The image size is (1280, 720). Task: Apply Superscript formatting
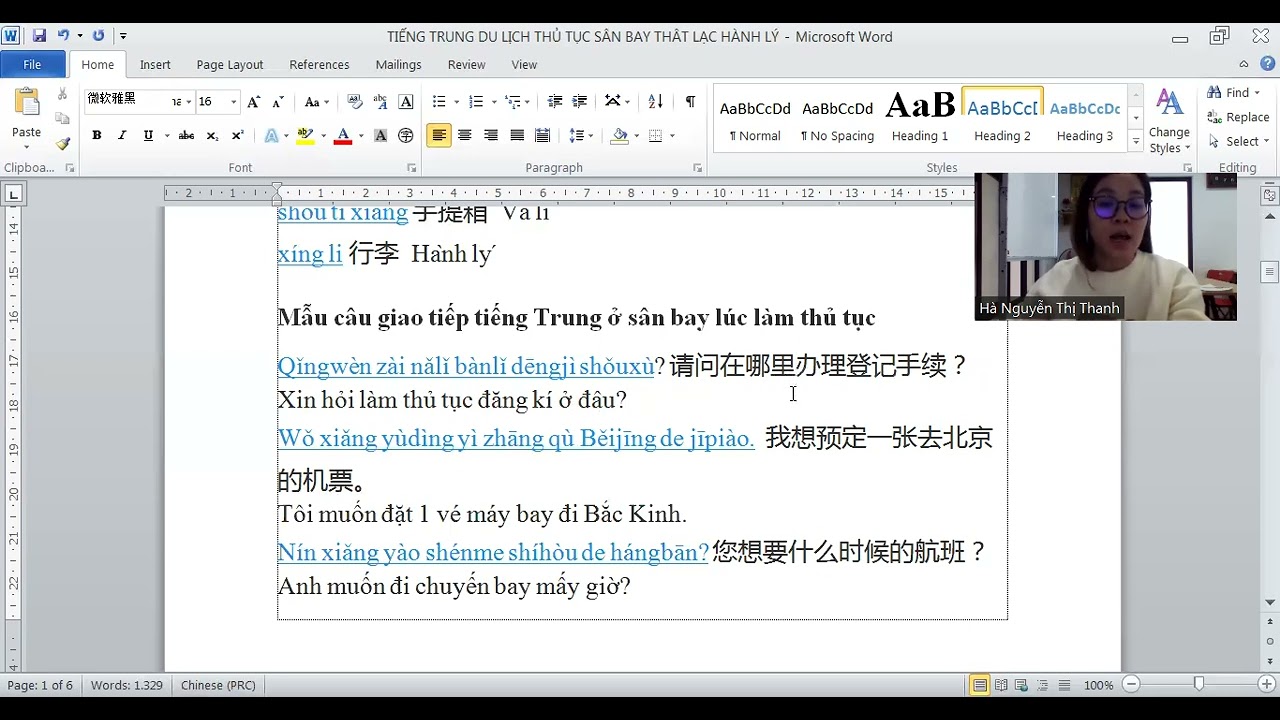click(x=237, y=136)
